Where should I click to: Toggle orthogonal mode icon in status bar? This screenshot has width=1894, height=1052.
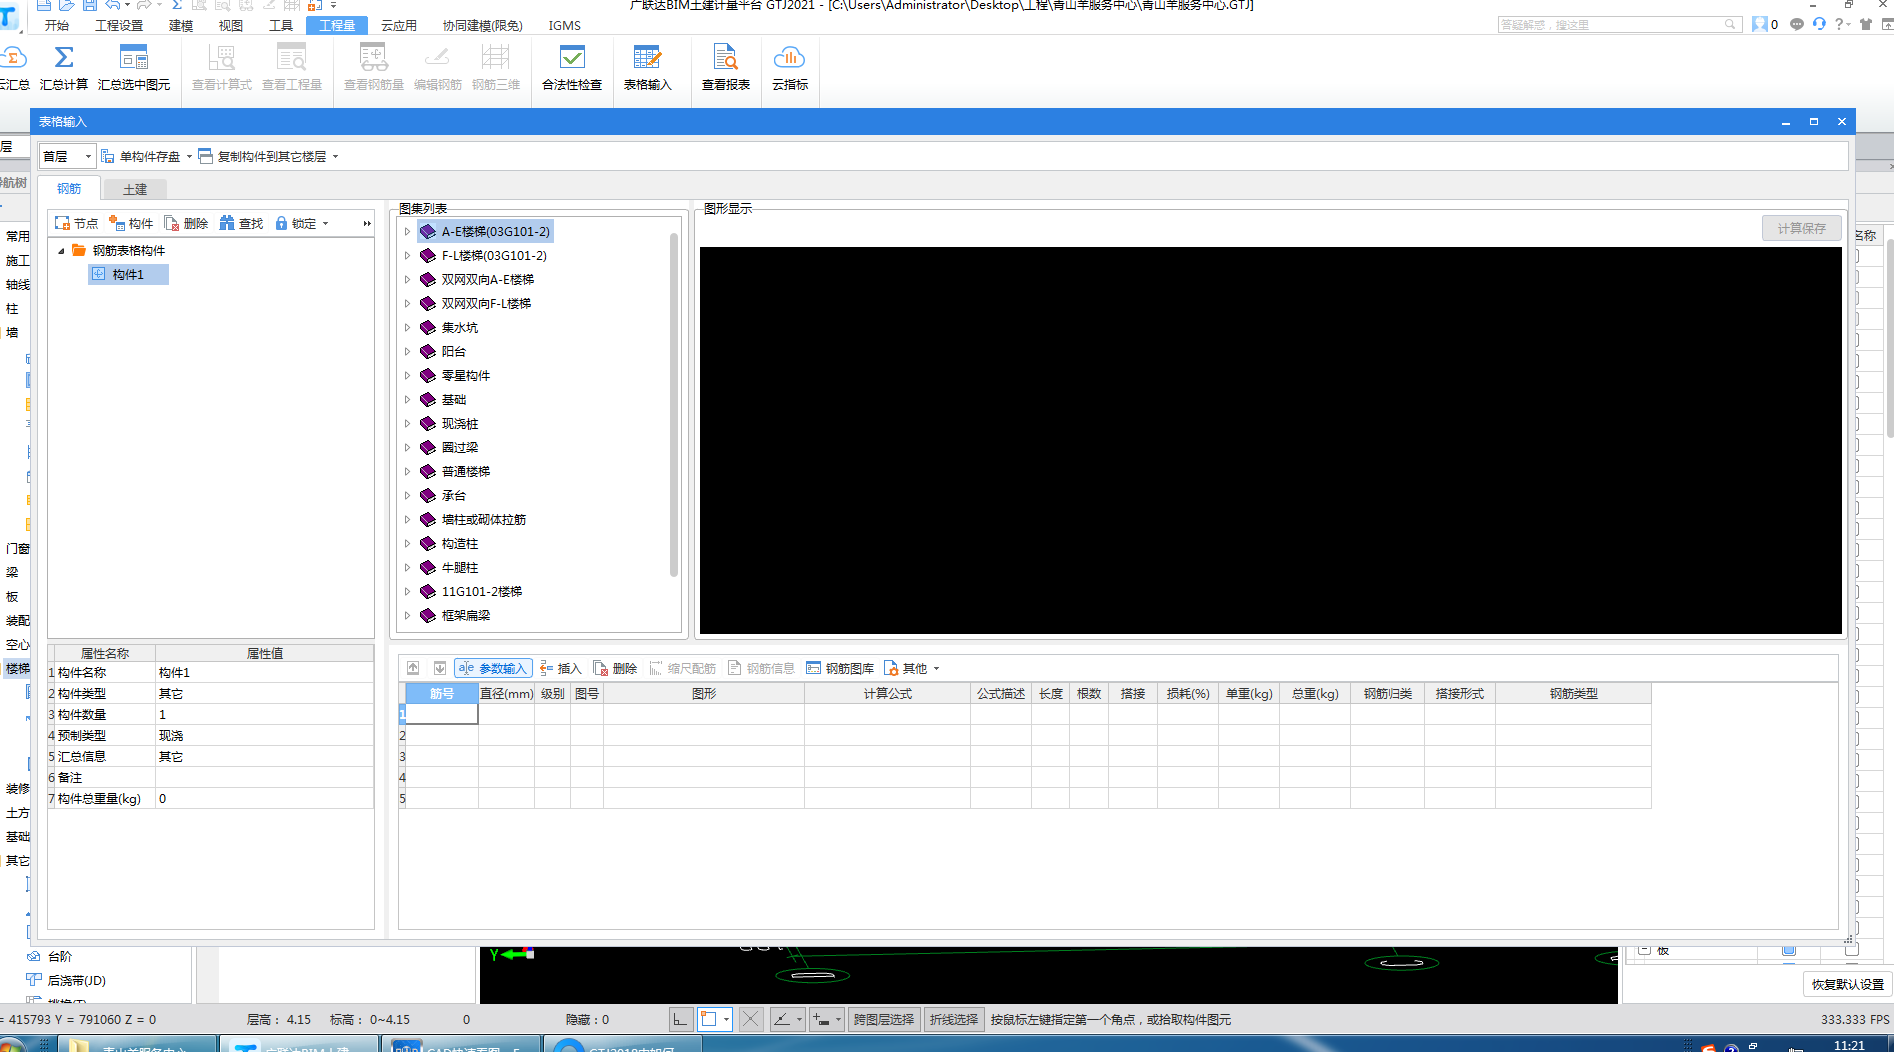coord(680,1019)
